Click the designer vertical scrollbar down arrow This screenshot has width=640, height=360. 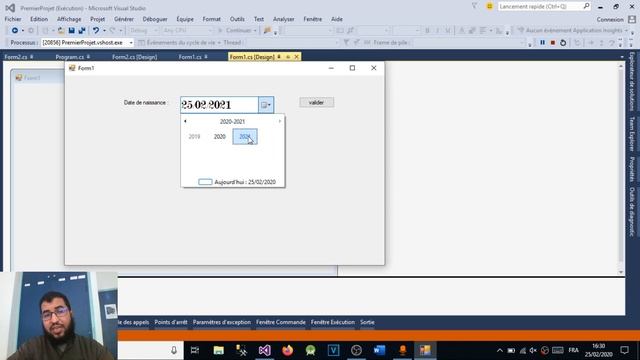[621, 272]
